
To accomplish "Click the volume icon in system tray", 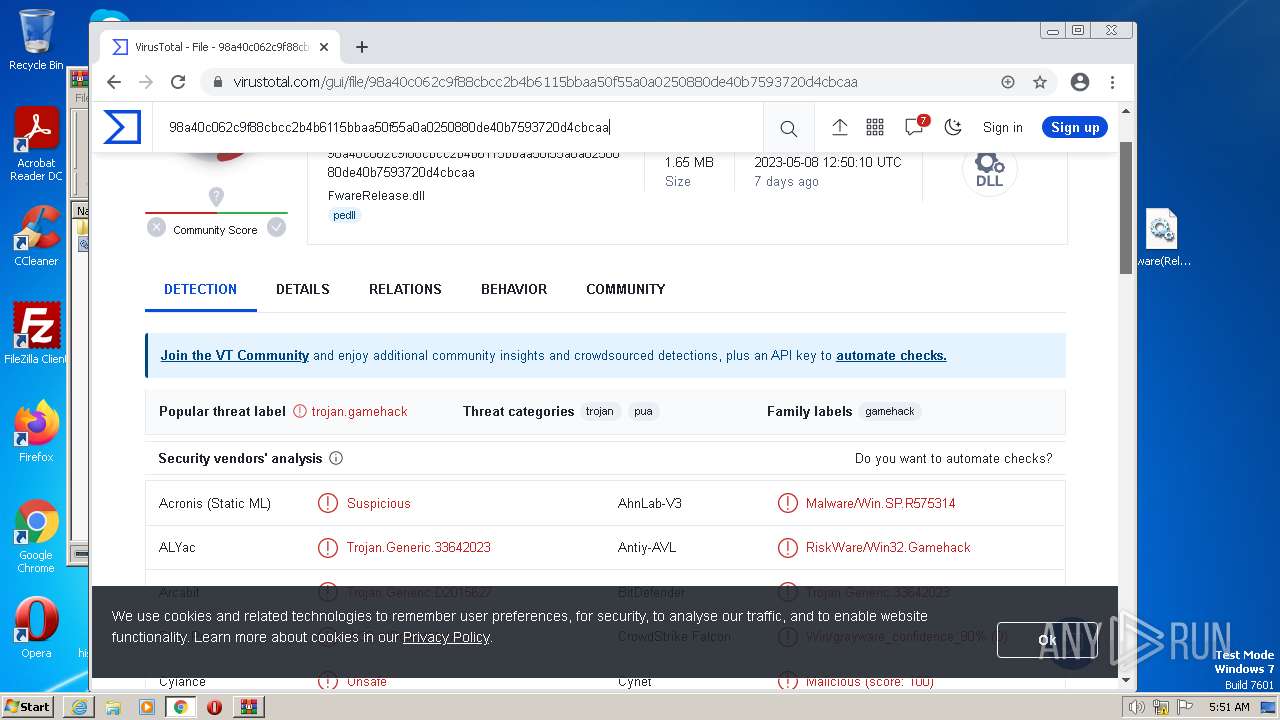I will tap(1137, 707).
